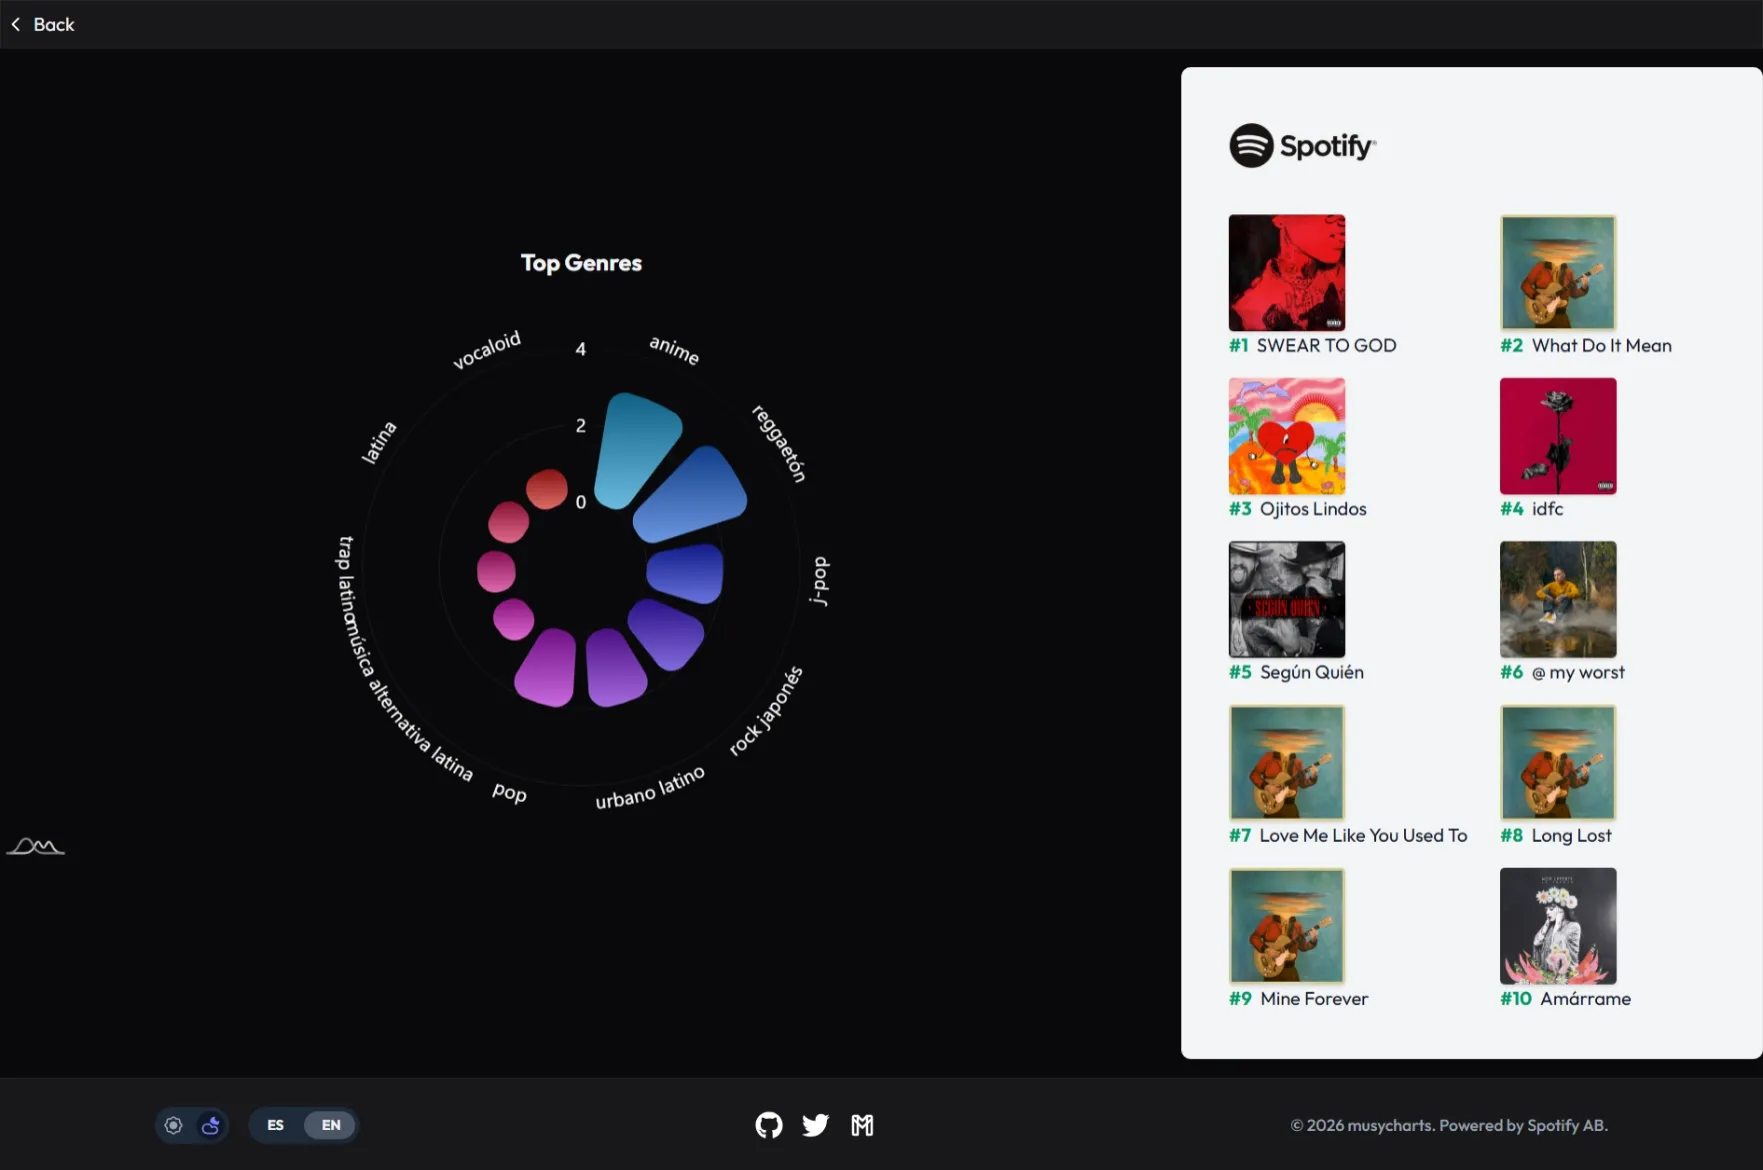Click the idfc black rose cover
The width and height of the screenshot is (1763, 1170).
[x=1558, y=436]
